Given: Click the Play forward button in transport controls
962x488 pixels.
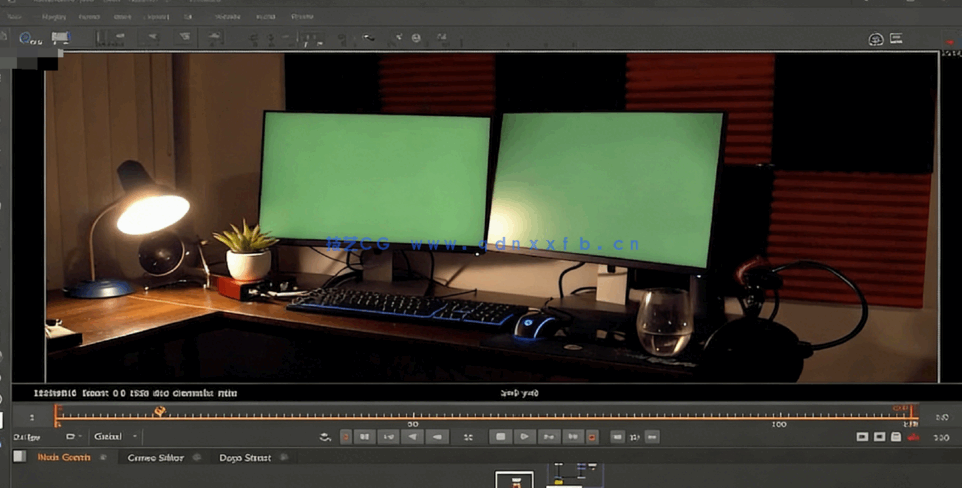Looking at the screenshot, I should coord(525,437).
